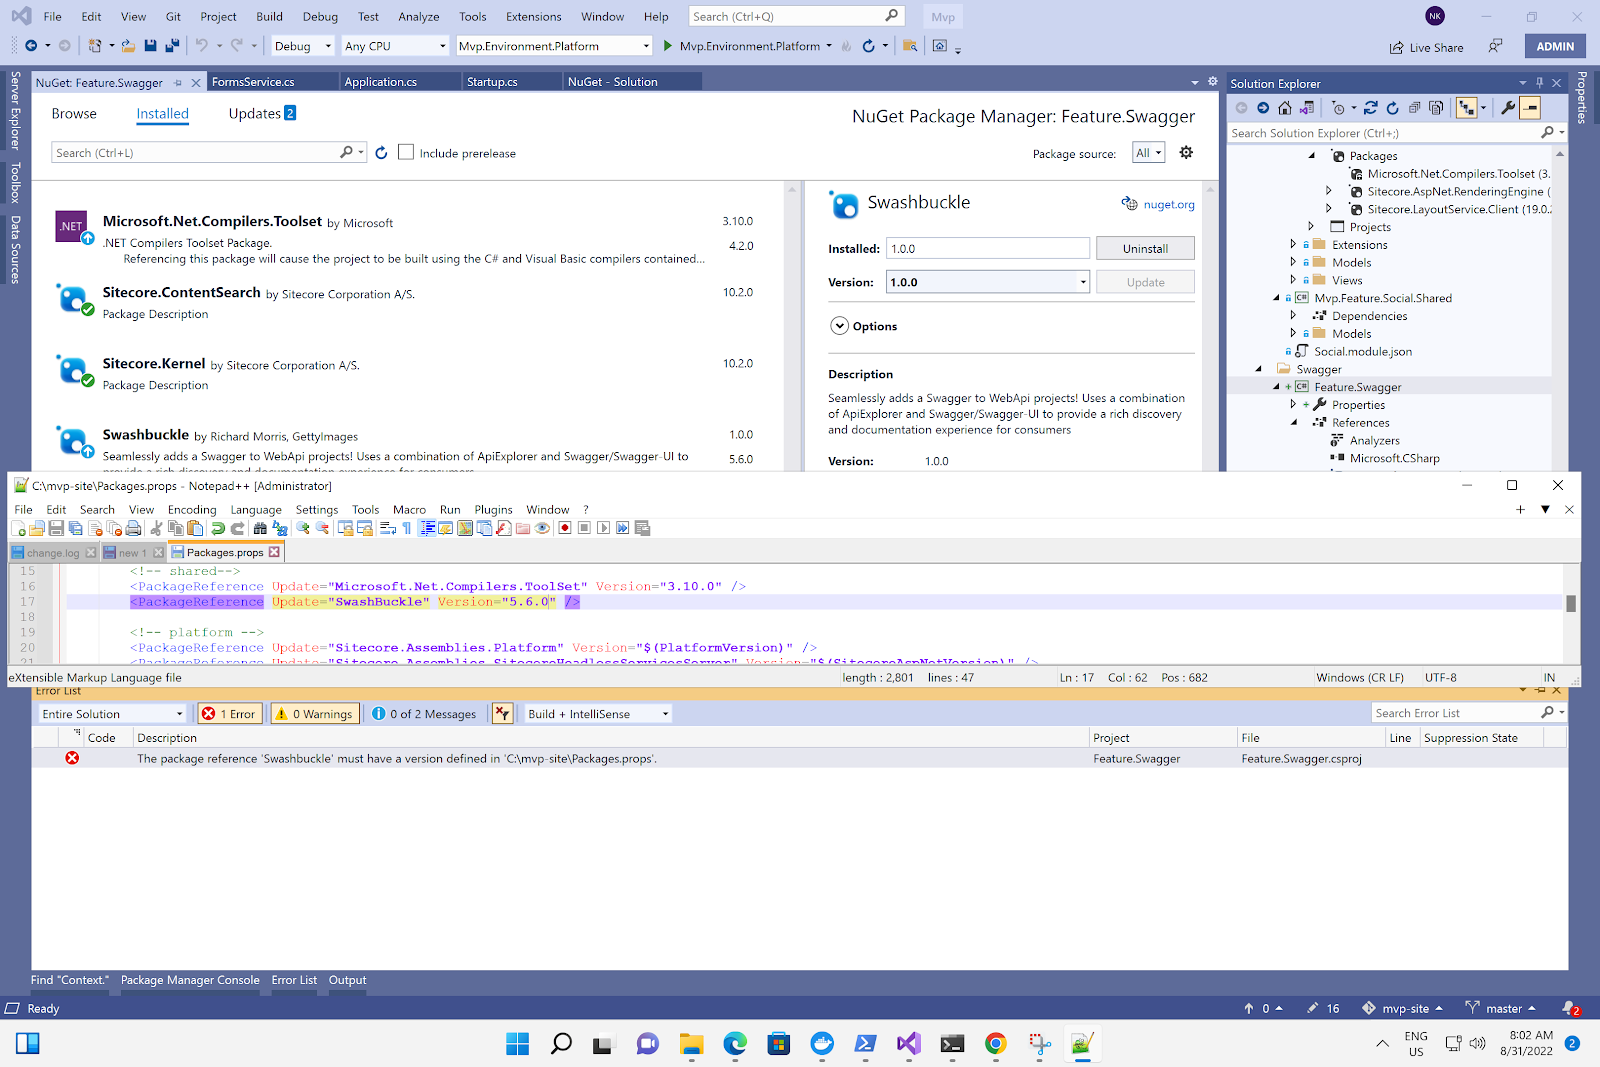
Task: Click Open File icon in Visual Studio toolbar
Action: pos(129,46)
